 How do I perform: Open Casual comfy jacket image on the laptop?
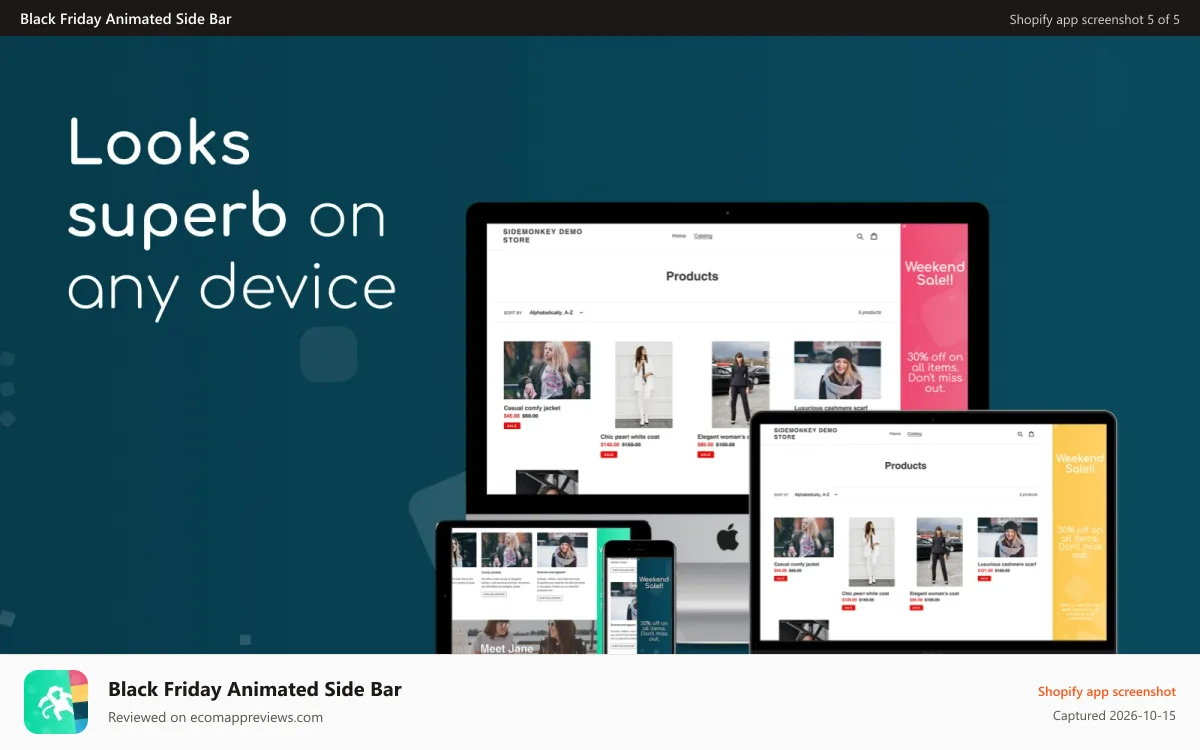tap(804, 538)
